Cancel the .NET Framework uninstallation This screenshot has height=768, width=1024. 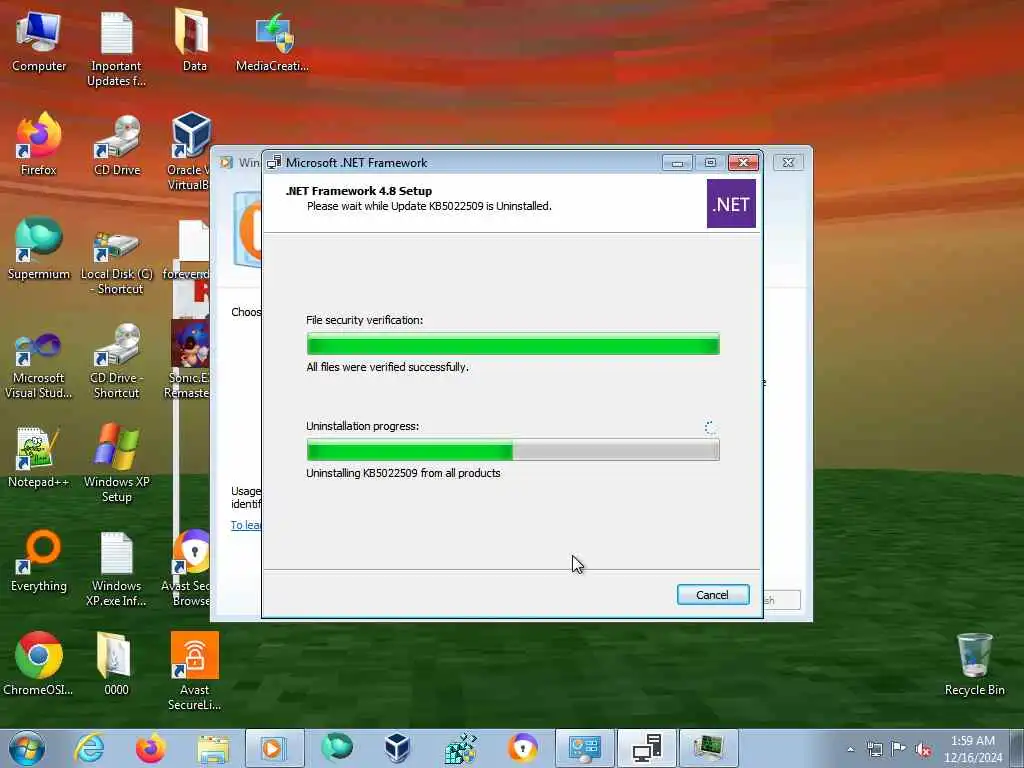(x=712, y=594)
